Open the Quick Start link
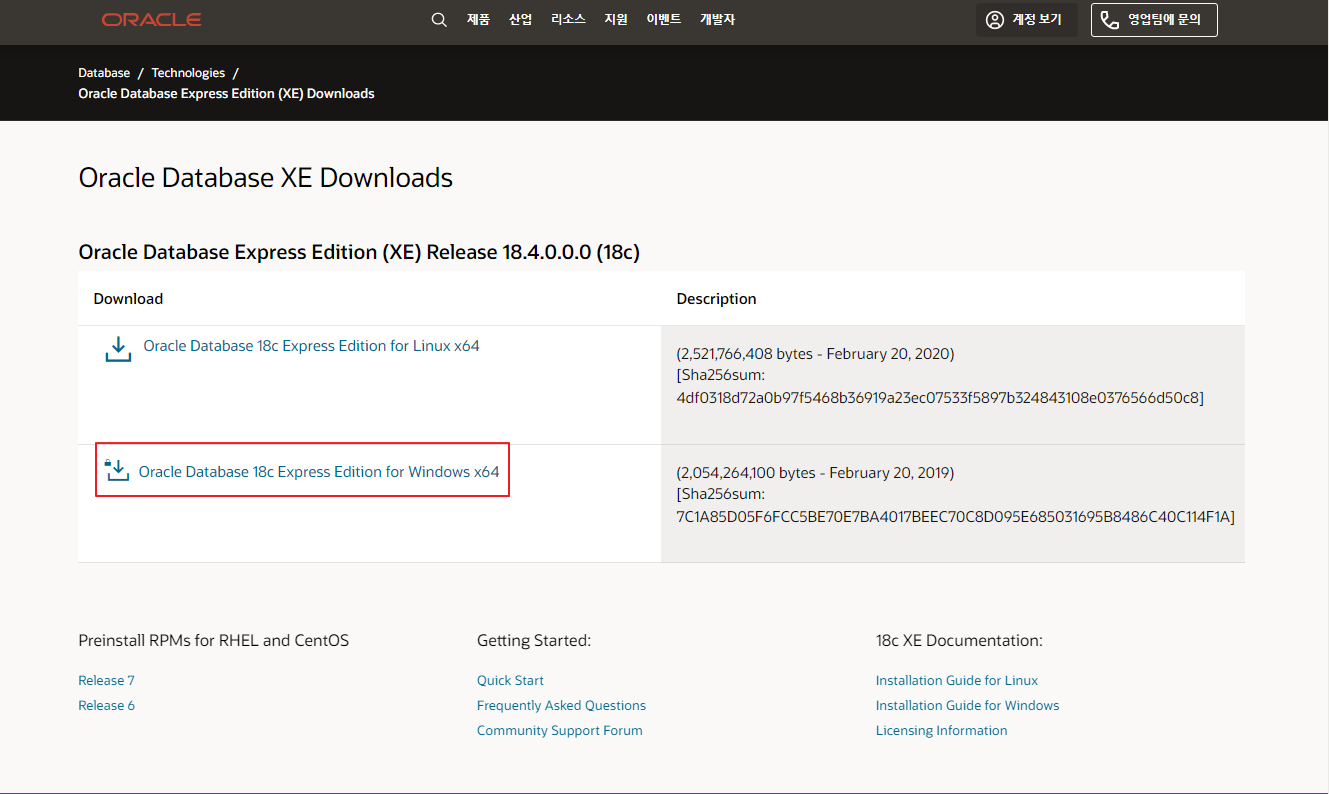 pos(510,681)
